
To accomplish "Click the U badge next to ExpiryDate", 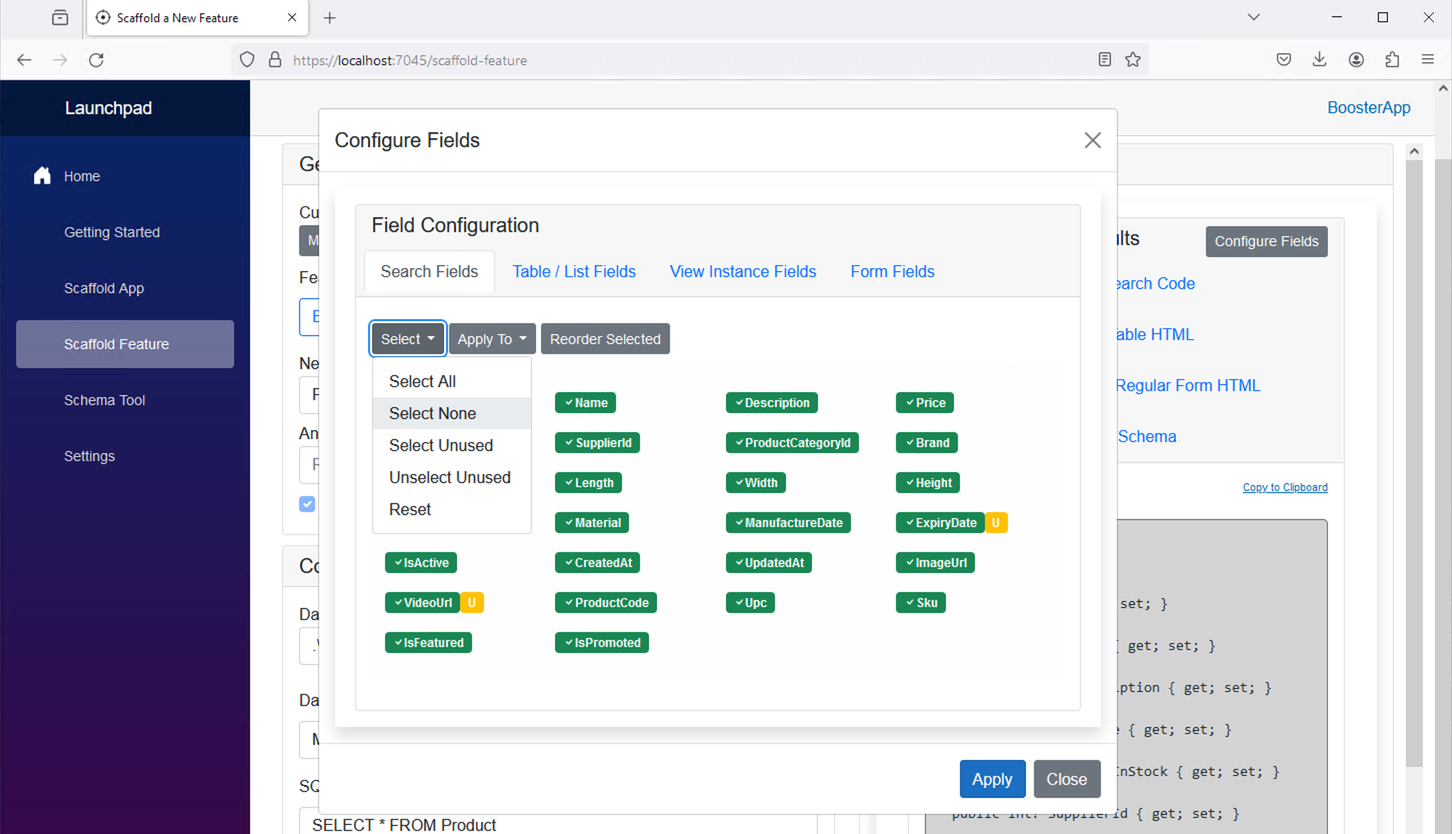I will tap(996, 523).
